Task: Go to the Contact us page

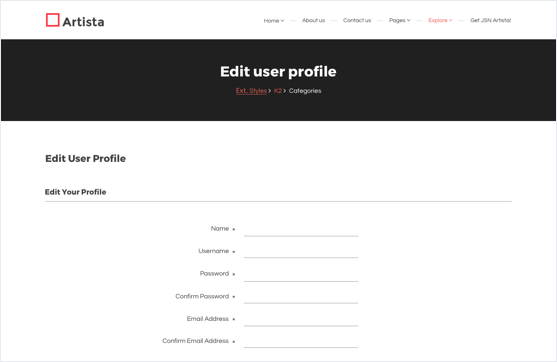Action: click(x=357, y=20)
